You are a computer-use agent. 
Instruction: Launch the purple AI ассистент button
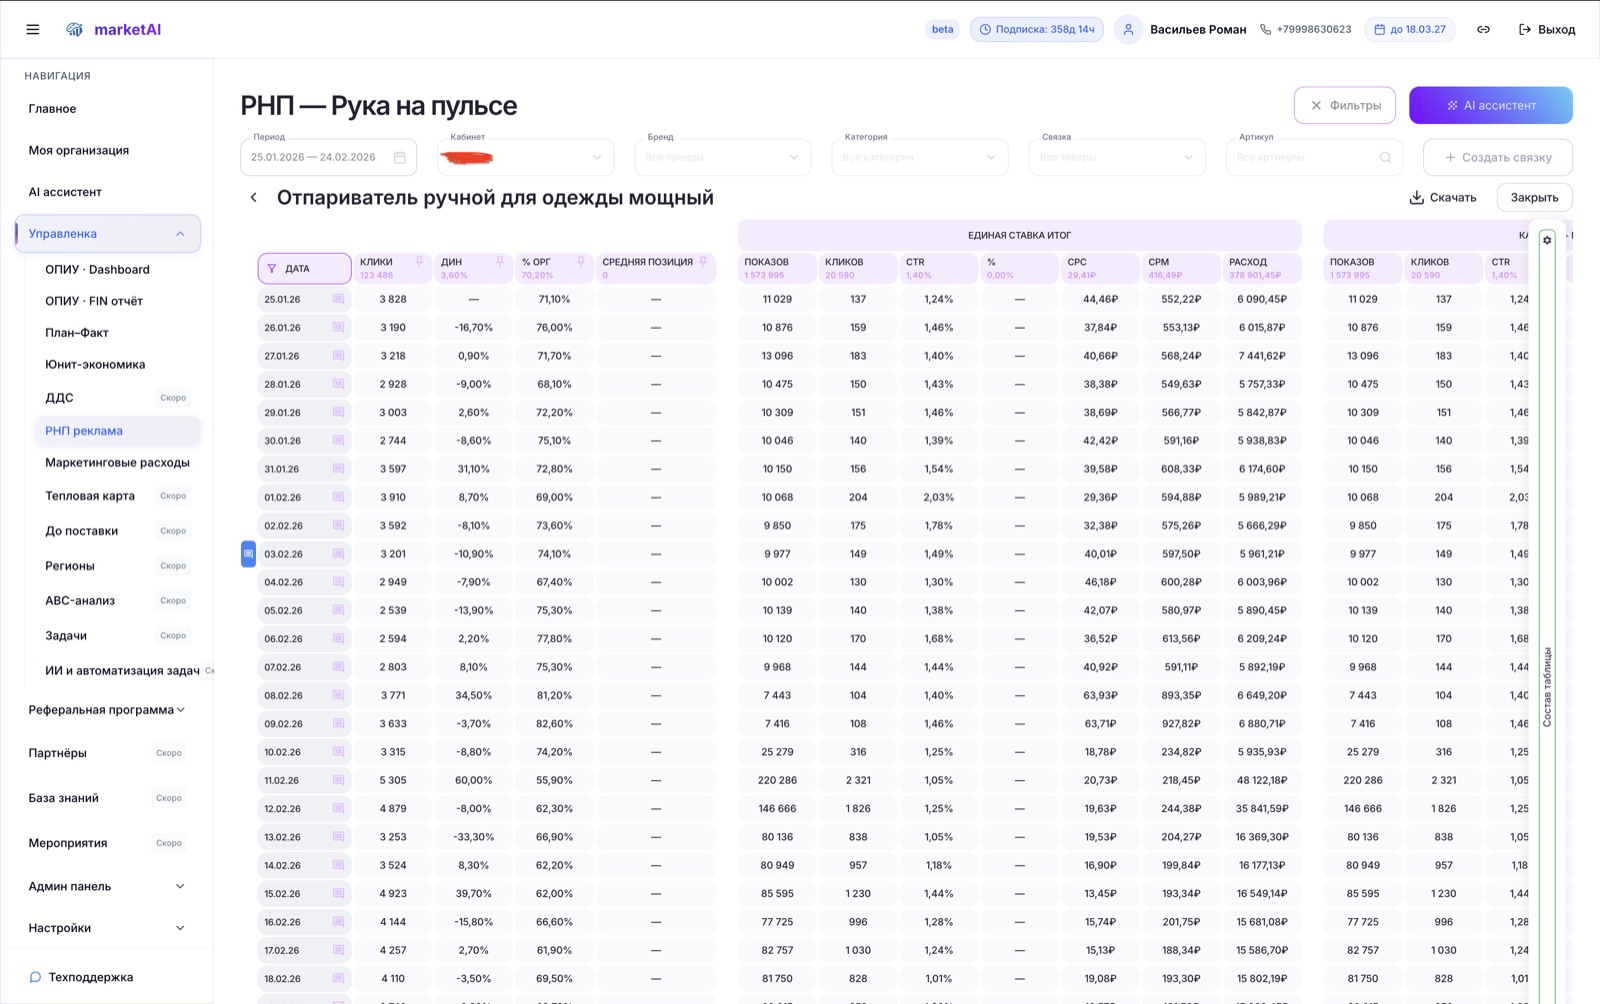tap(1491, 105)
